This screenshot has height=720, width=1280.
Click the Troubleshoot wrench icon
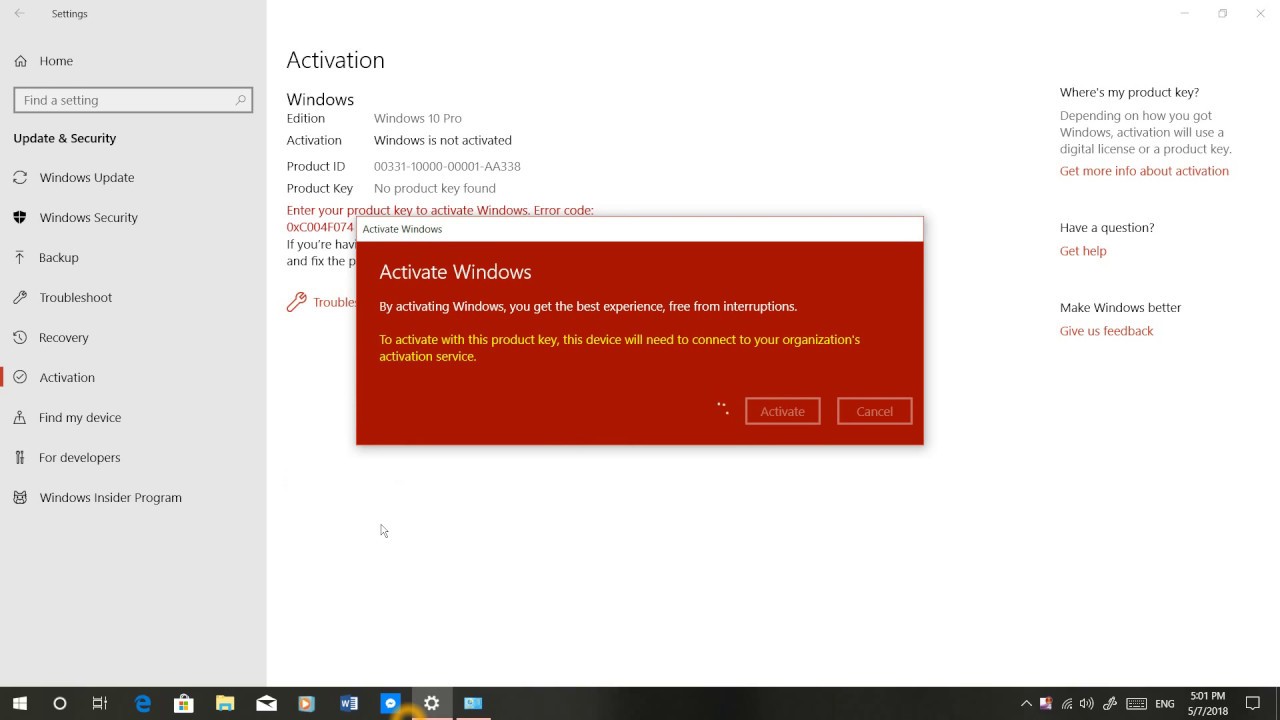[x=296, y=302]
